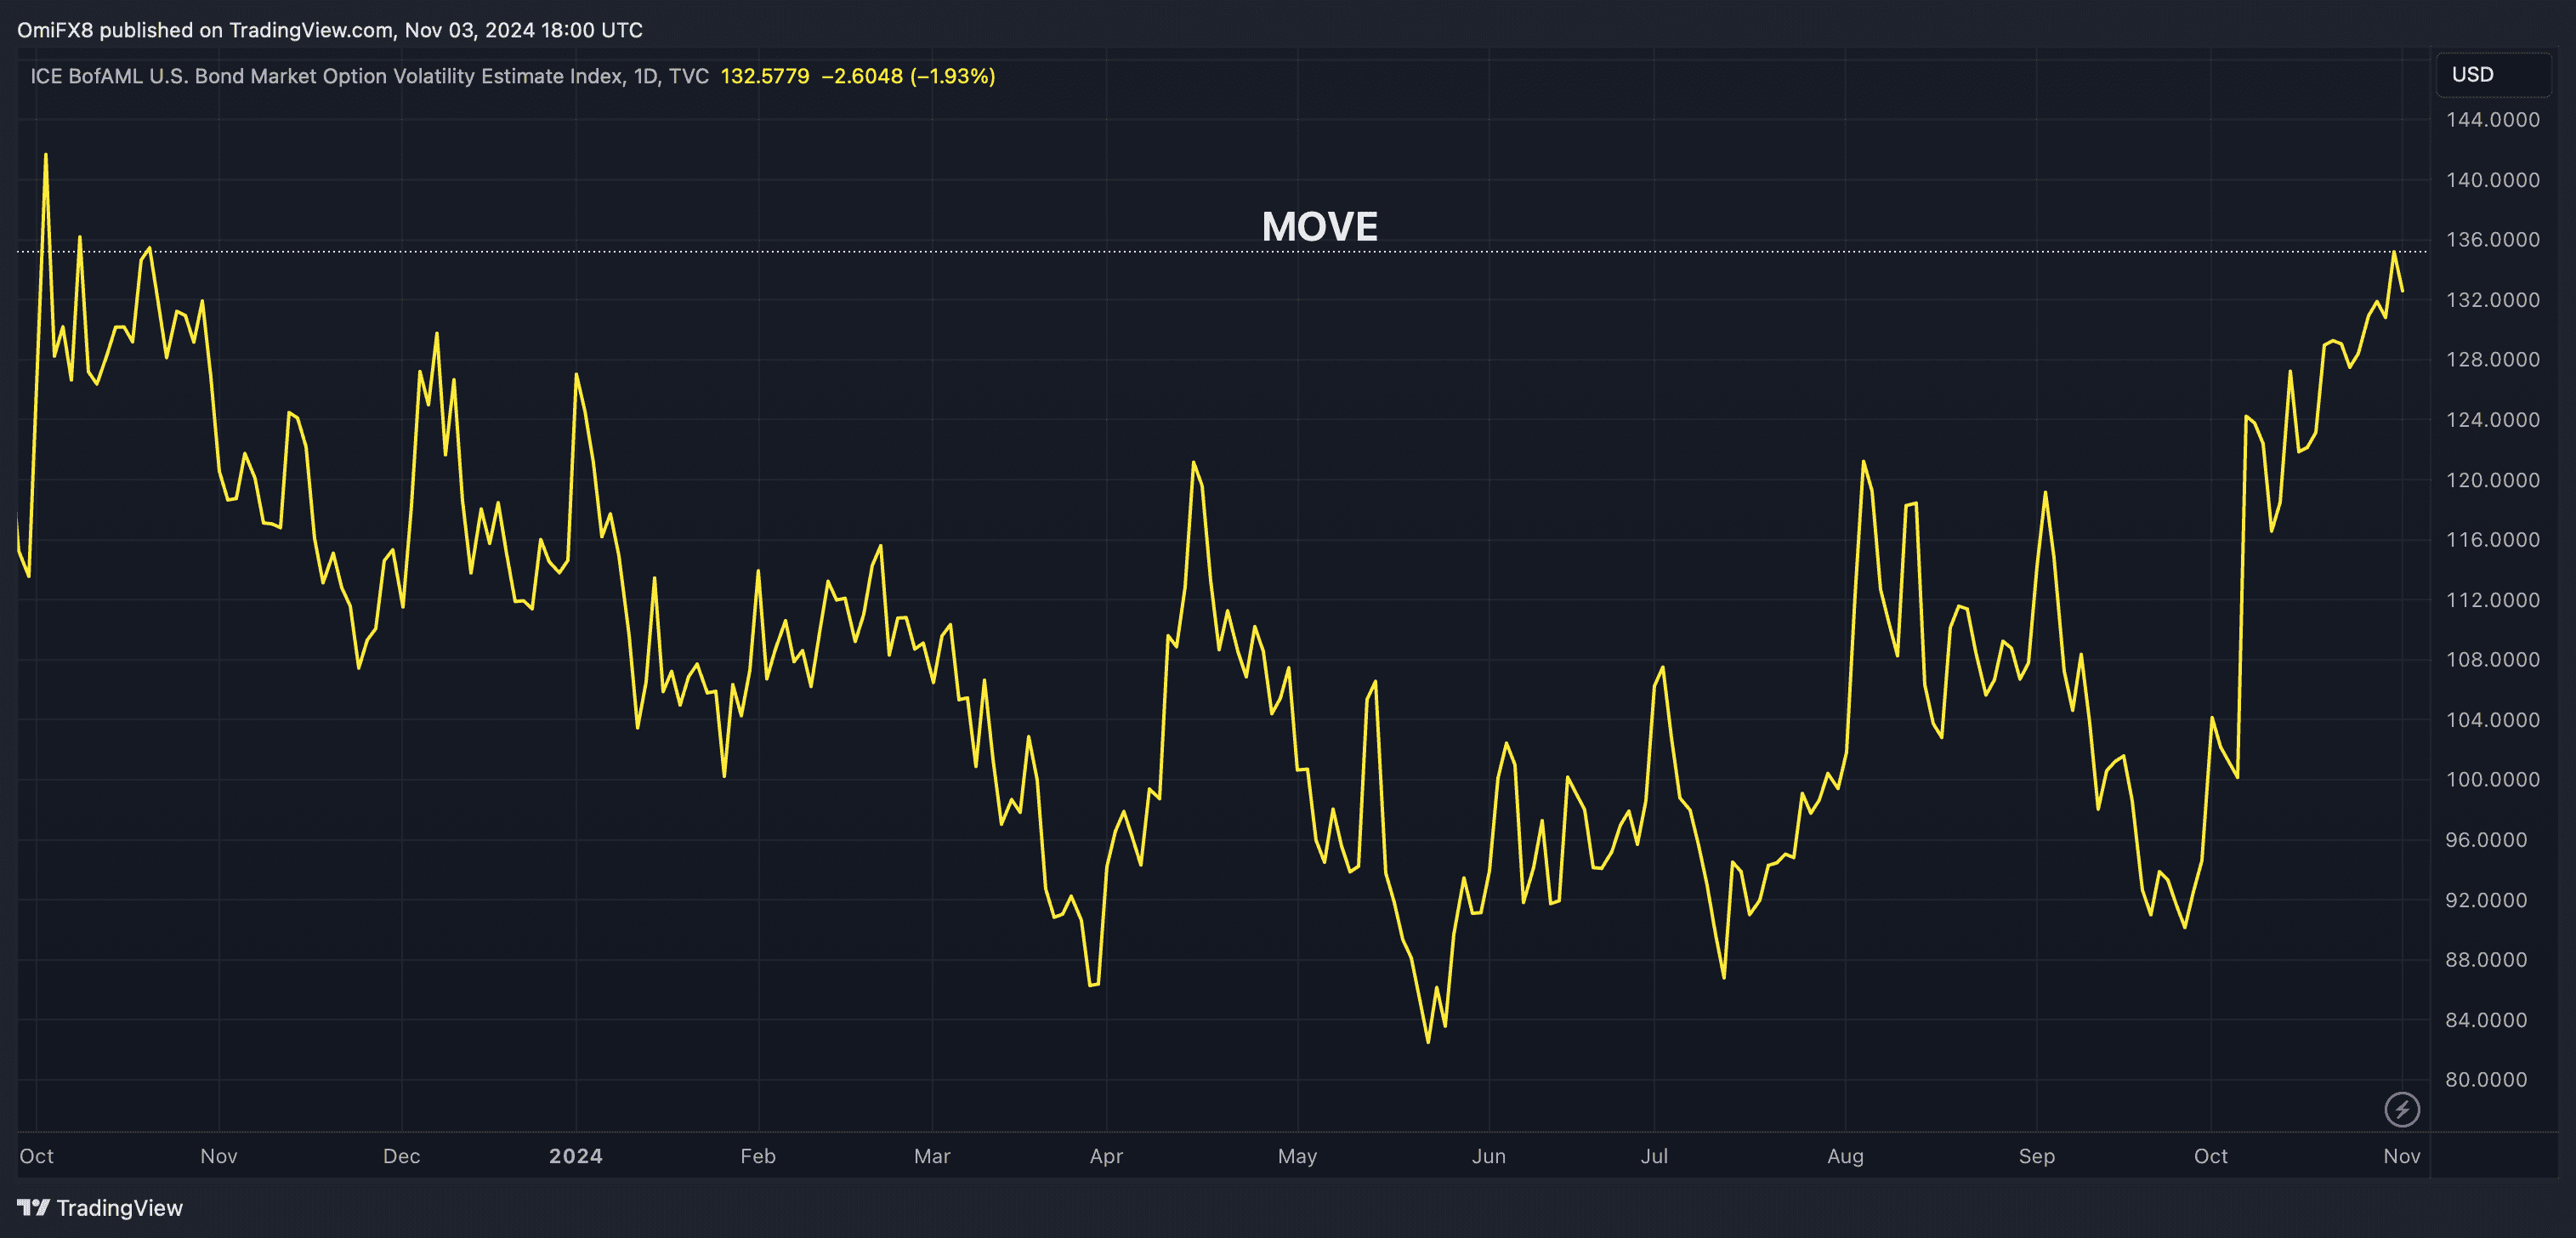Click the 84.0000 price axis label
Image resolution: width=2576 pixels, height=1238 pixels.
(x=2486, y=1020)
